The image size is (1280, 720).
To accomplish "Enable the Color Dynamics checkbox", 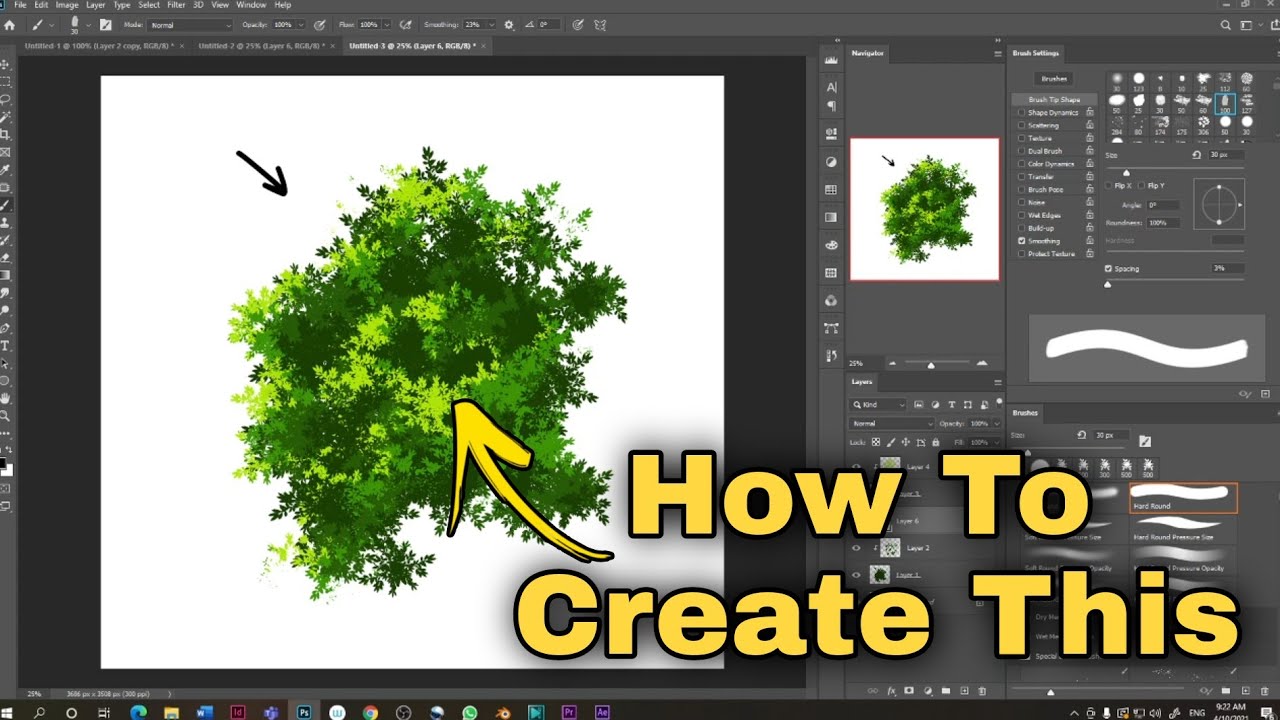I will point(1021,164).
